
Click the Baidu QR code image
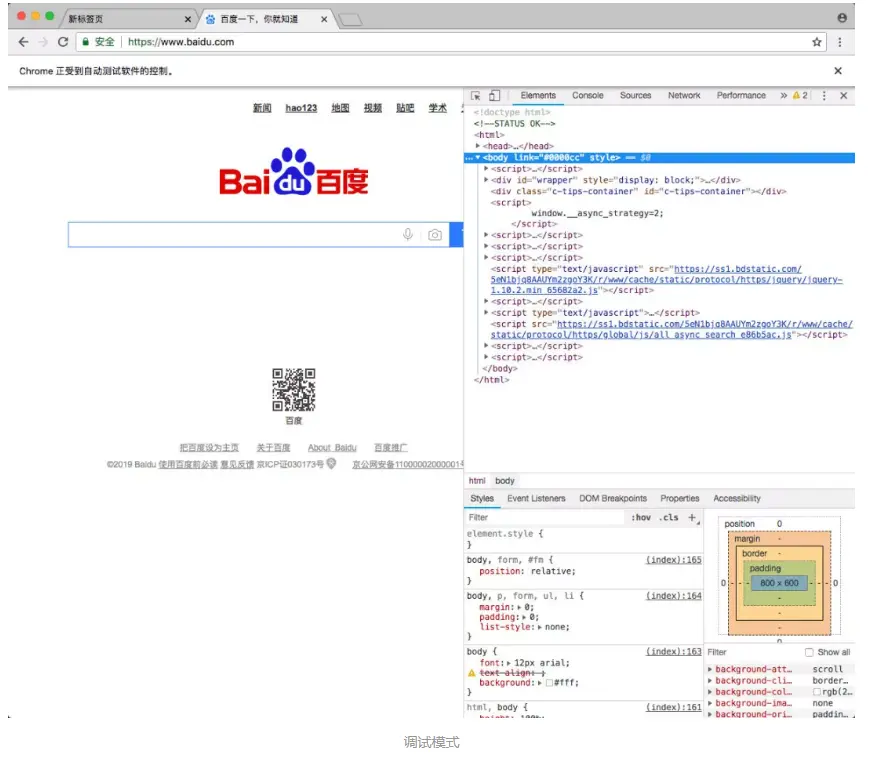click(x=294, y=390)
